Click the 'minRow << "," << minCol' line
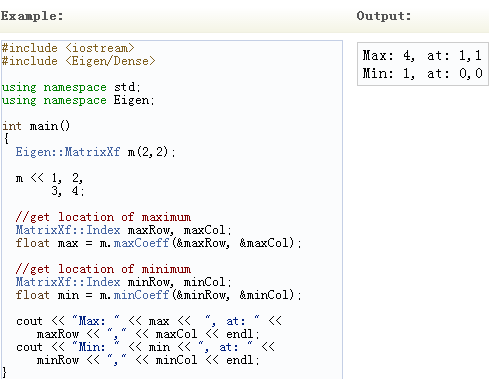 tap(148, 360)
